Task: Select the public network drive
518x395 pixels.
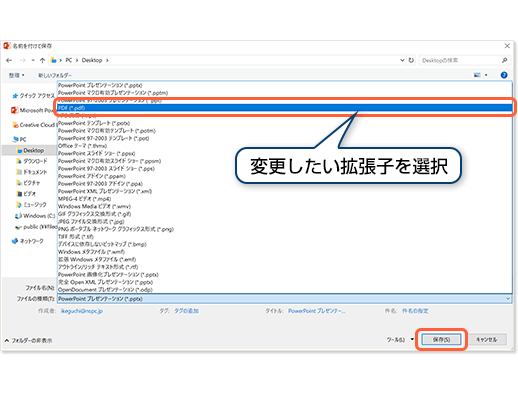Action: pos(36,227)
